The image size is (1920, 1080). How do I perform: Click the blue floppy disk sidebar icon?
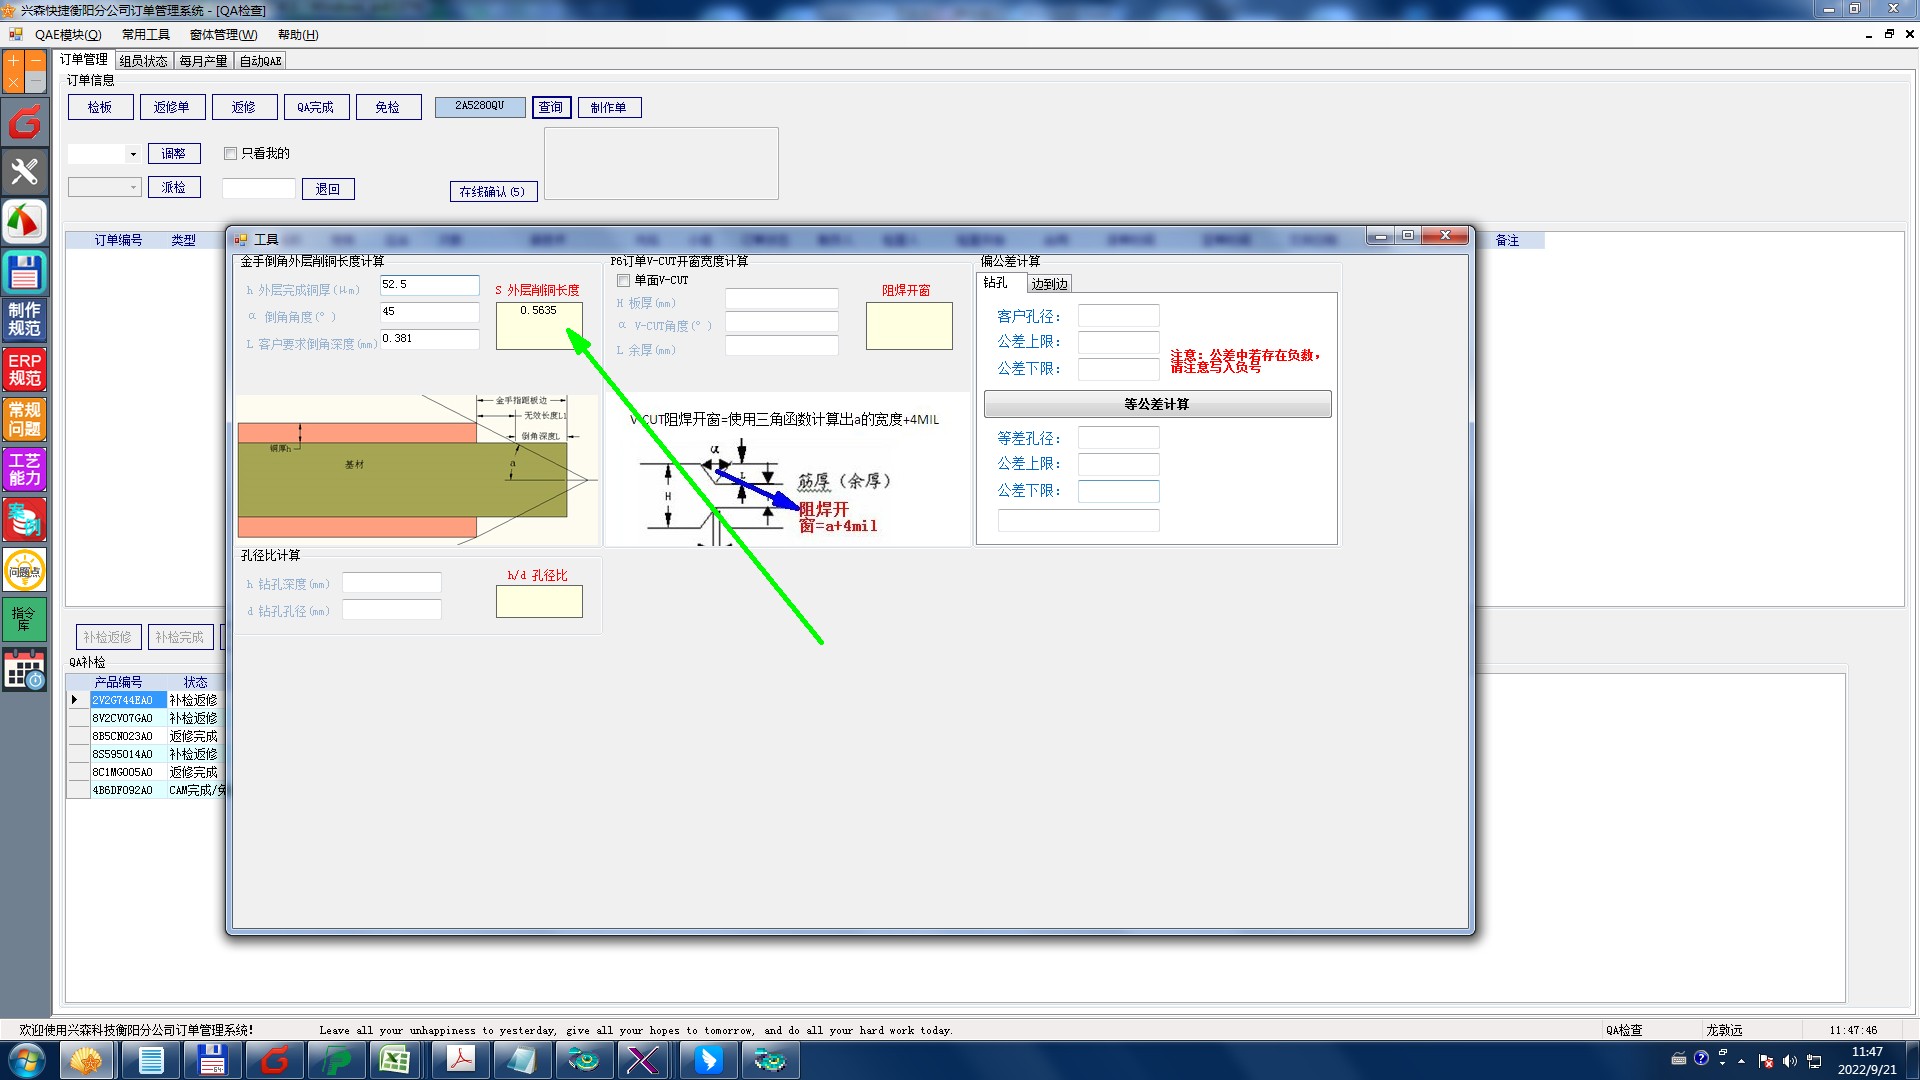25,272
